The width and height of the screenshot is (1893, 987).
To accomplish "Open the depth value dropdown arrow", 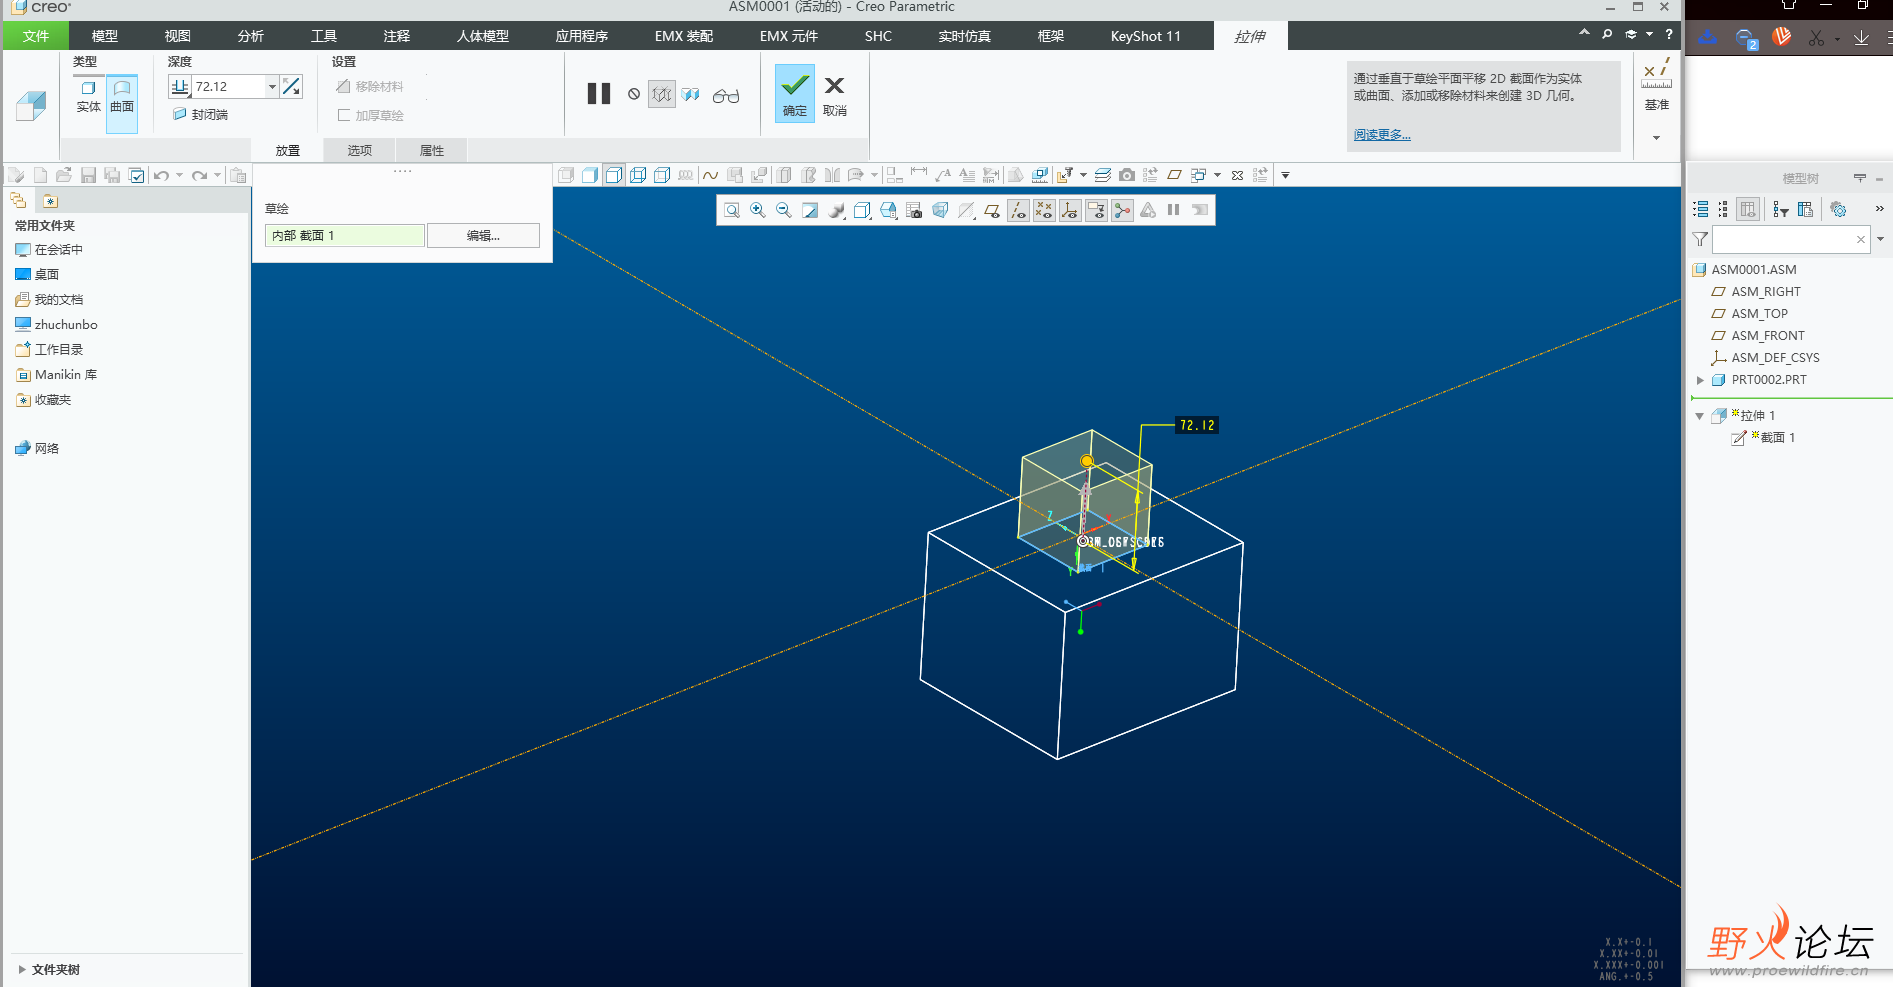I will pyautogui.click(x=272, y=87).
